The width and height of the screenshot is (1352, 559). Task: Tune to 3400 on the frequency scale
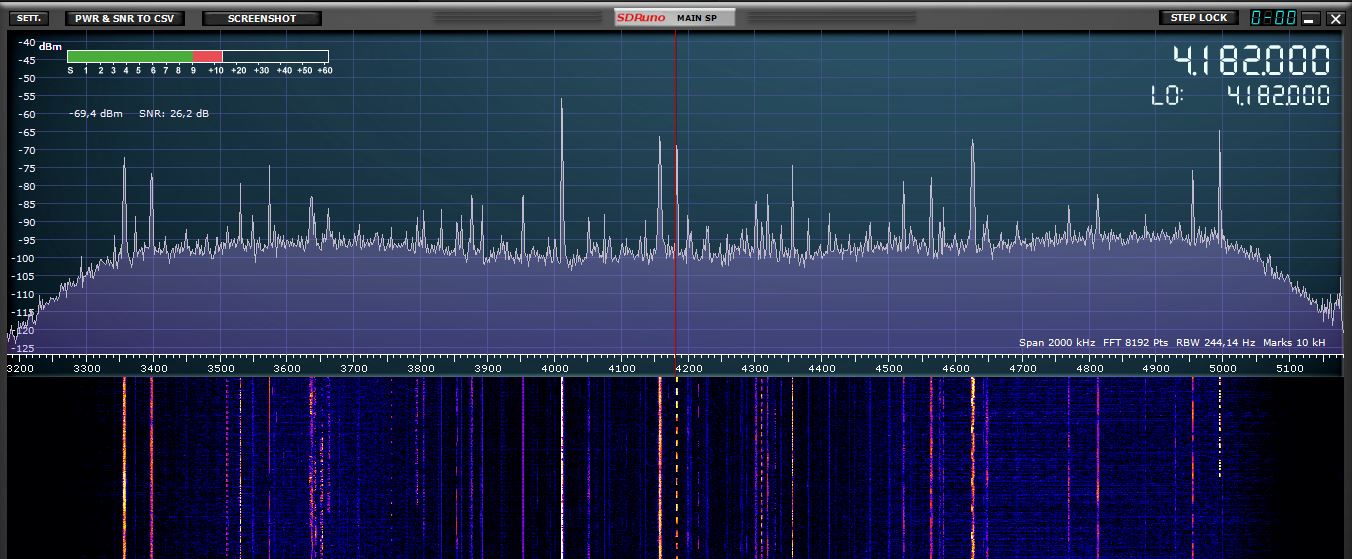[153, 369]
